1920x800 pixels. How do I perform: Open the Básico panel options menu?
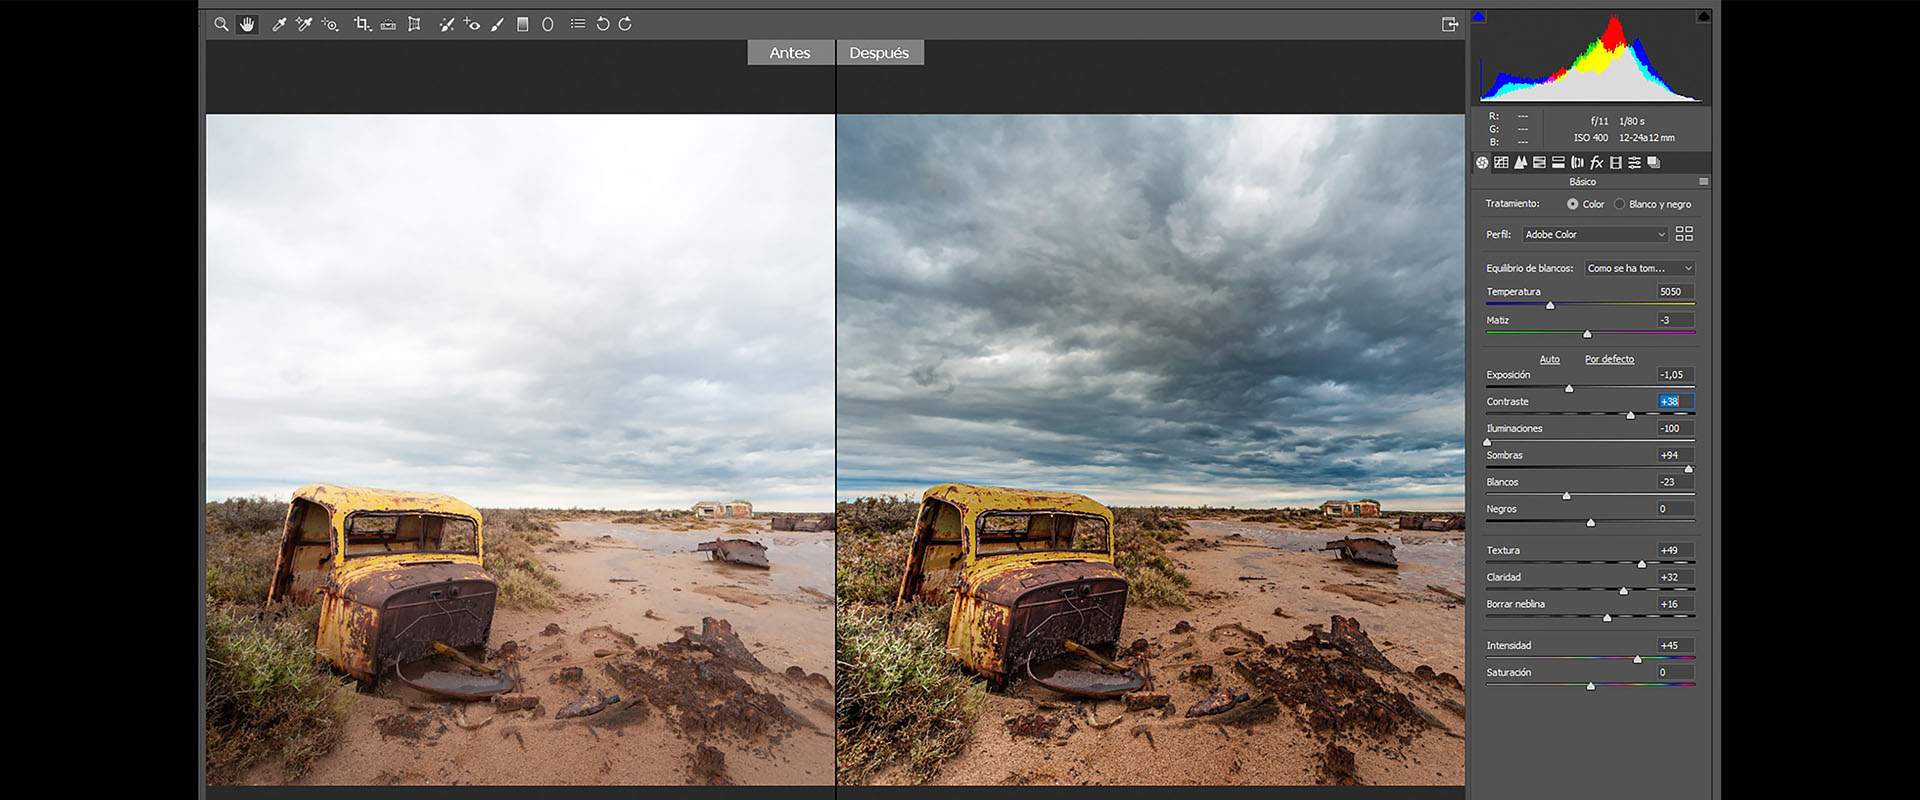(1703, 181)
